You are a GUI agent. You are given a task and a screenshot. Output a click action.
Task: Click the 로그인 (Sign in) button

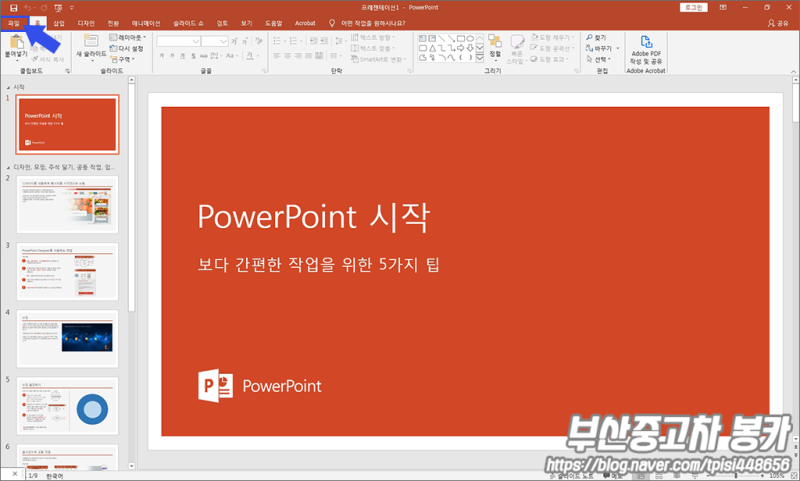click(694, 8)
